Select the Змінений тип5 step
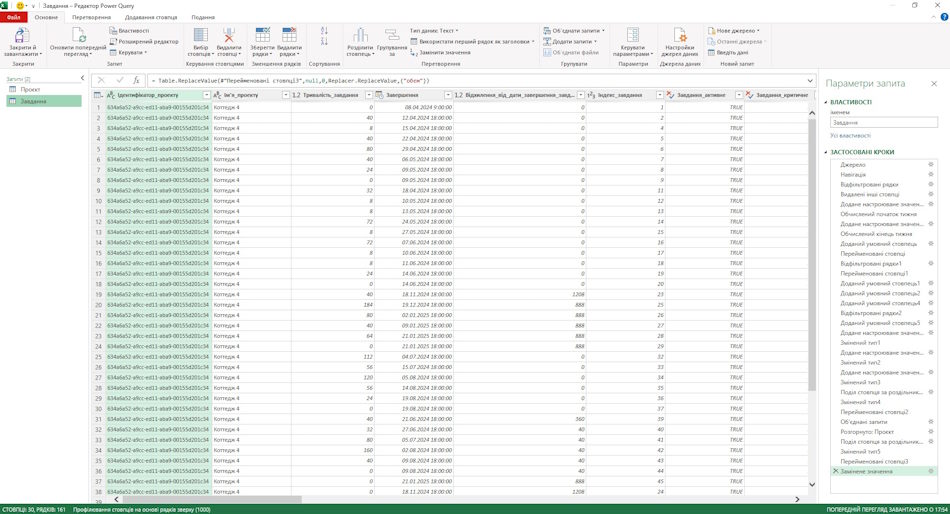The image size is (950, 514). 883,452
